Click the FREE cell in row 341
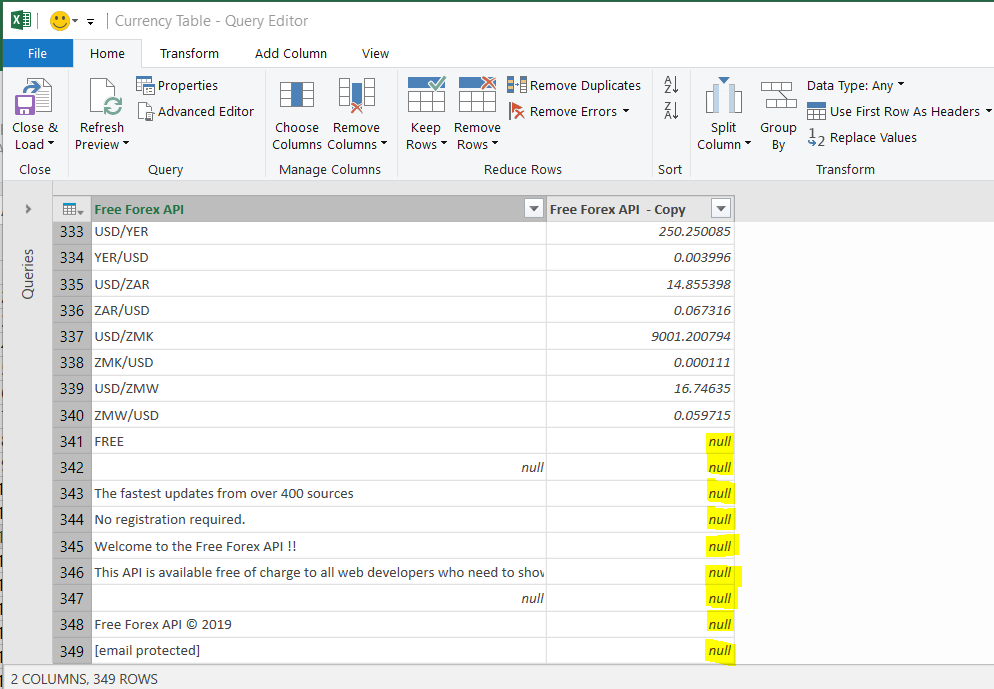The height and width of the screenshot is (689, 994). (x=319, y=441)
